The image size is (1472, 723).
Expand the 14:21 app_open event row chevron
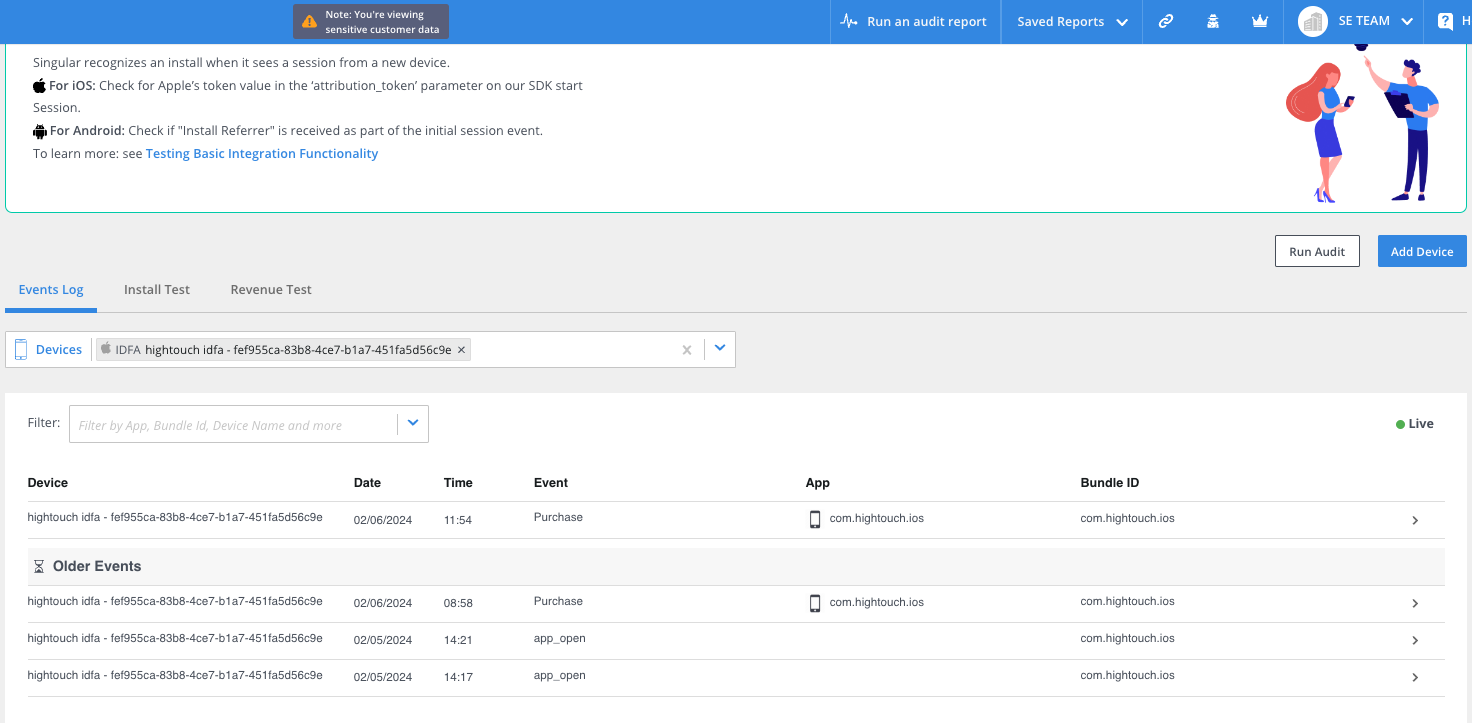click(1415, 640)
